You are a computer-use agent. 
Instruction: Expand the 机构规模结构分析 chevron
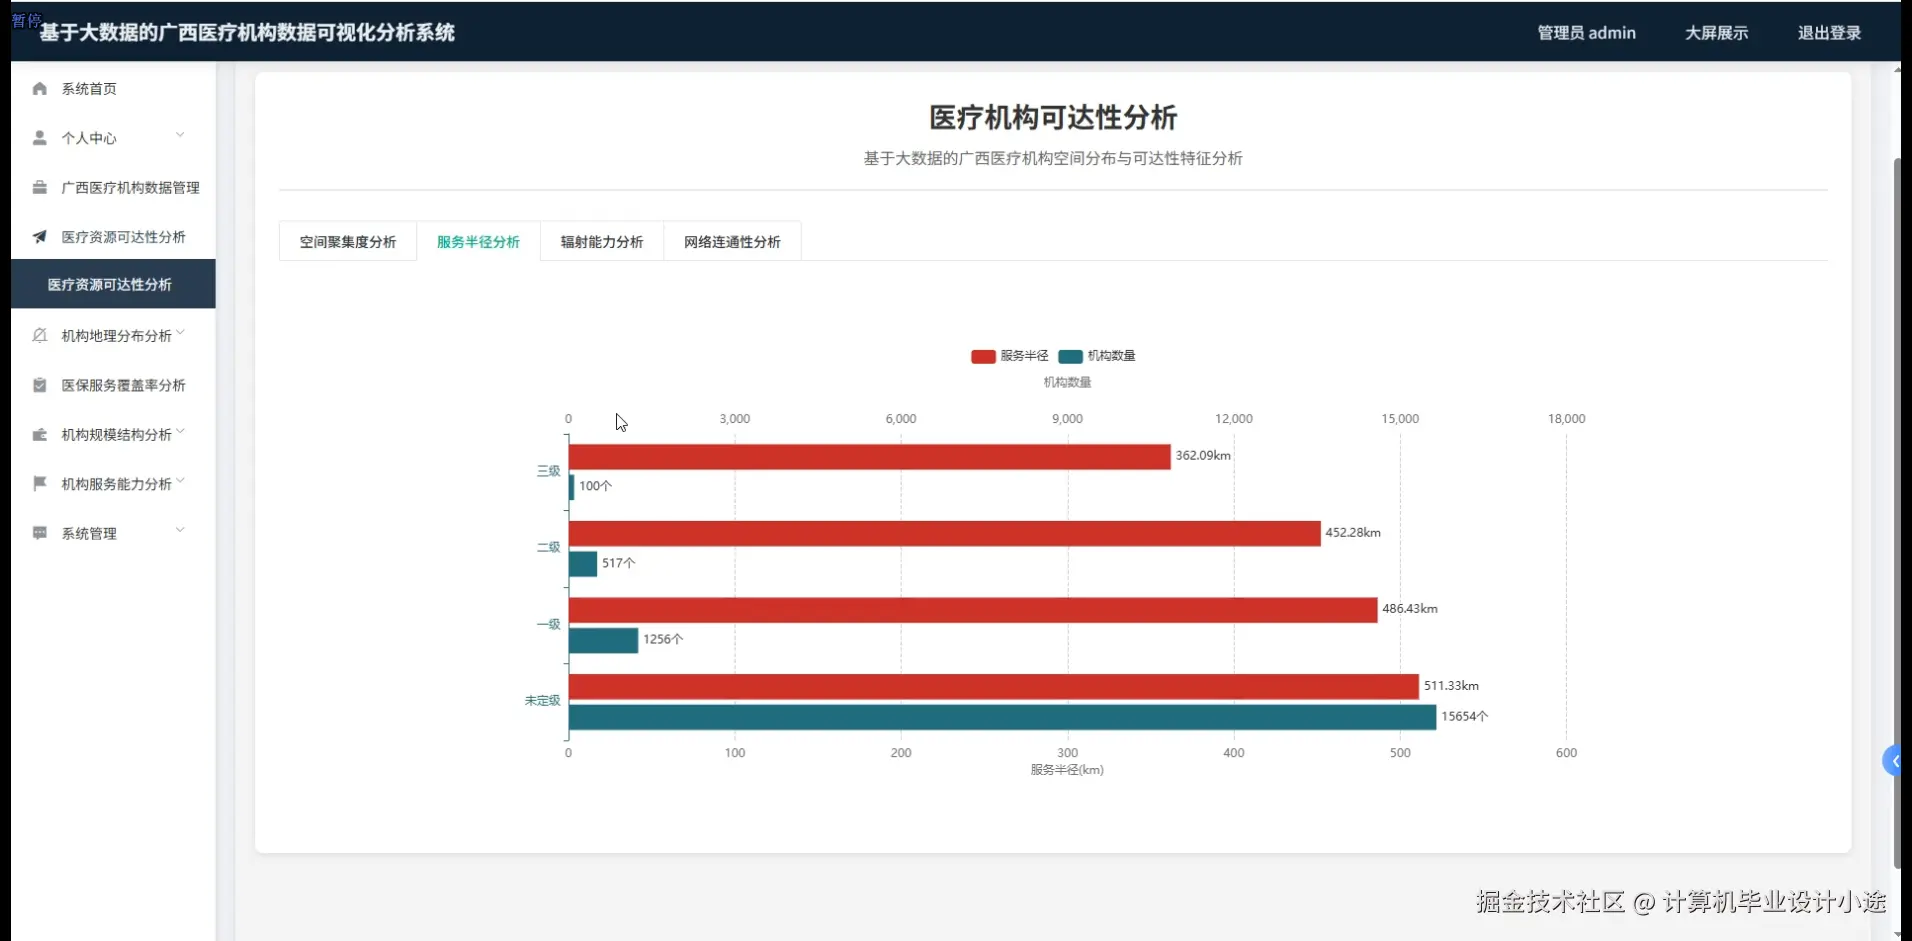click(x=180, y=432)
